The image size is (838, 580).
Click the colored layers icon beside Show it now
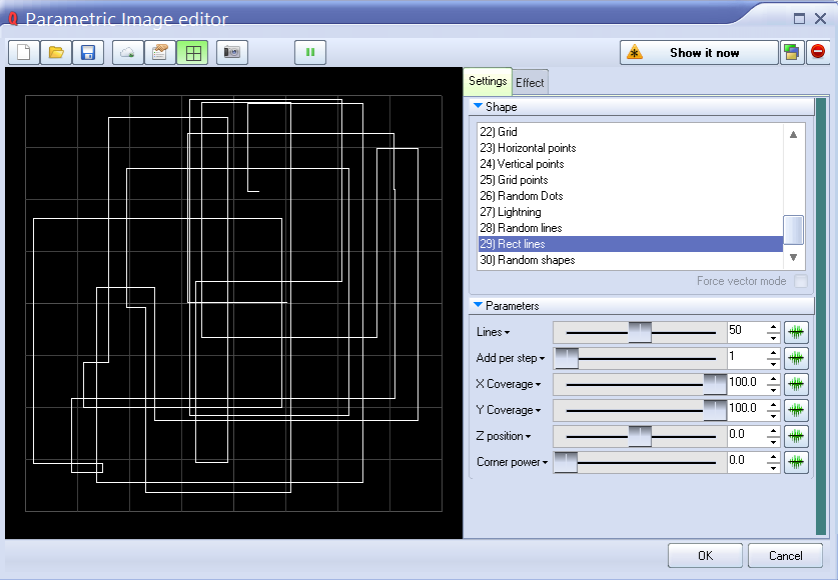point(792,52)
